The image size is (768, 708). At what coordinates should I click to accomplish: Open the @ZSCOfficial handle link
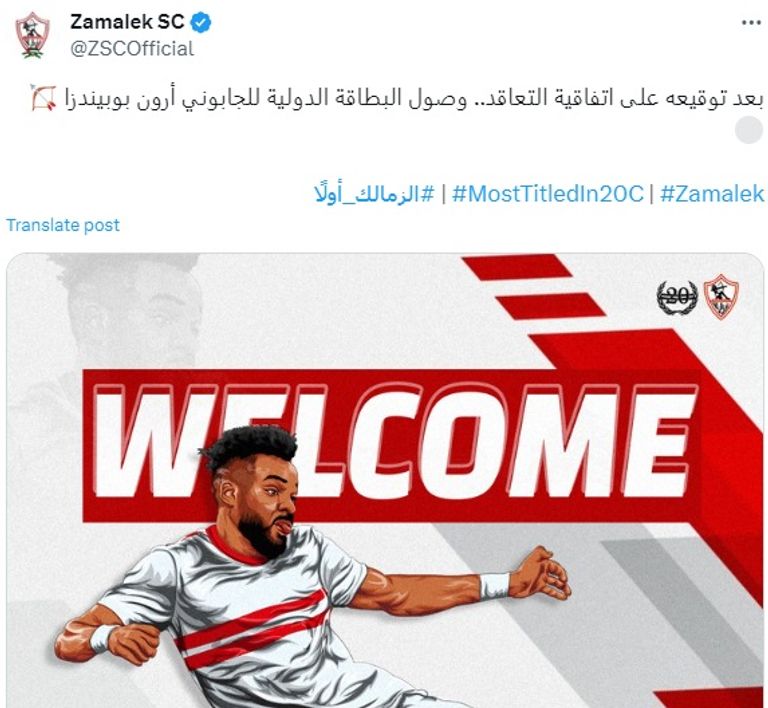coord(132,49)
